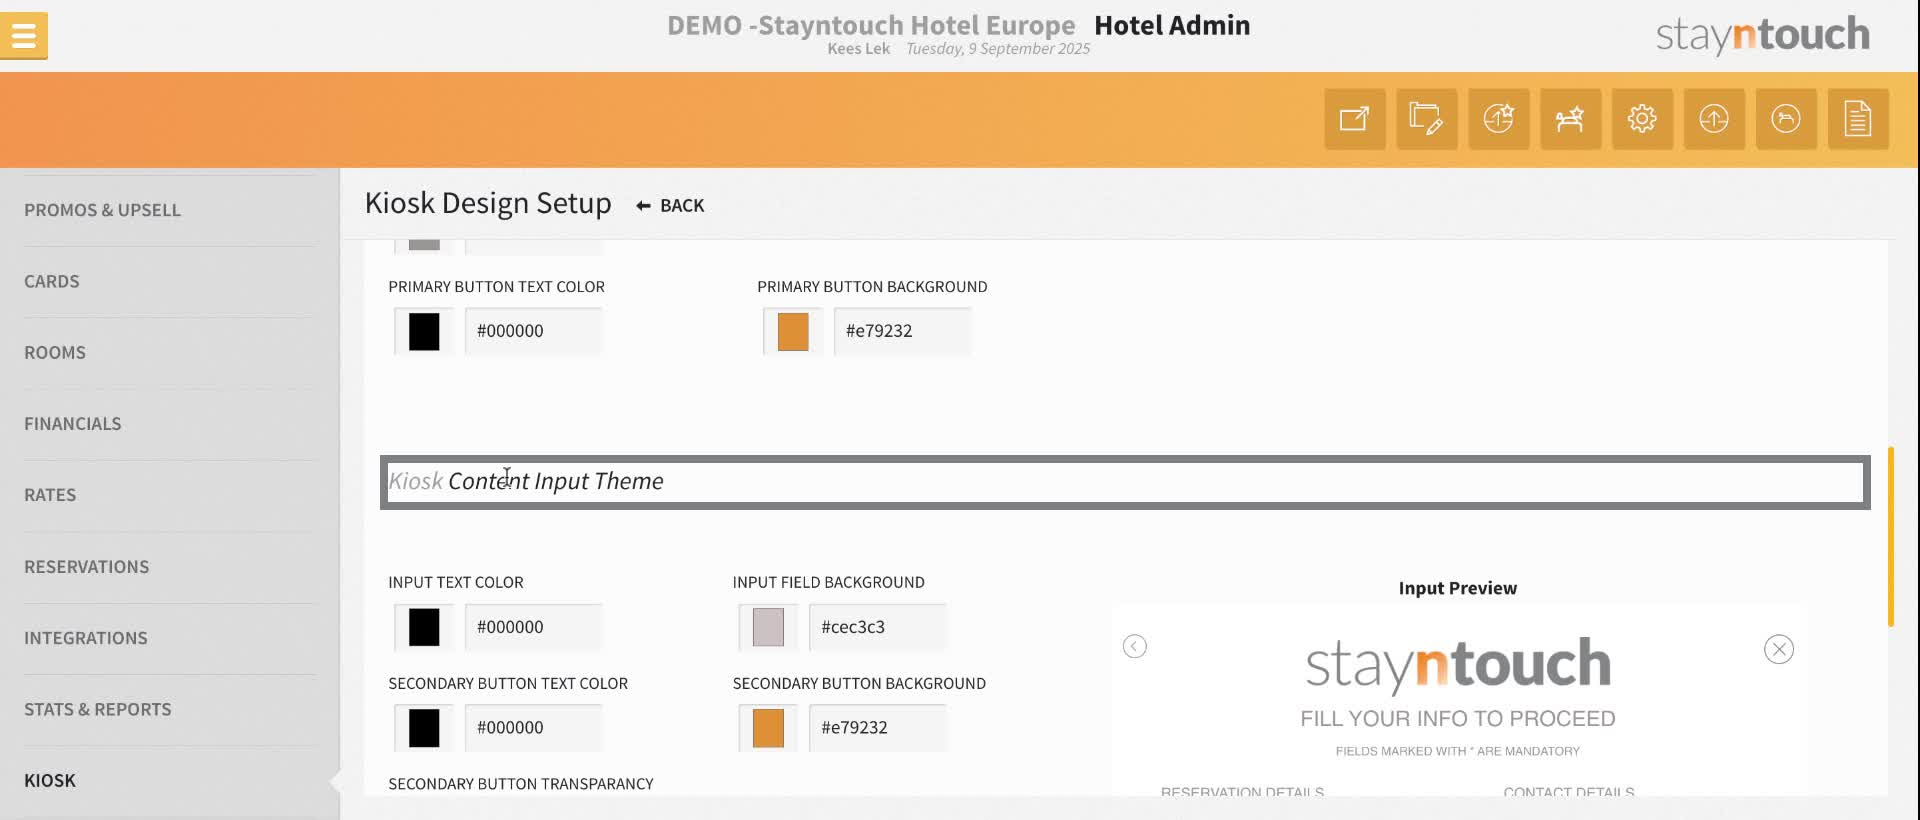Click the left arrow in Input Preview
Viewport: 1920px width, 820px height.
click(x=1135, y=646)
